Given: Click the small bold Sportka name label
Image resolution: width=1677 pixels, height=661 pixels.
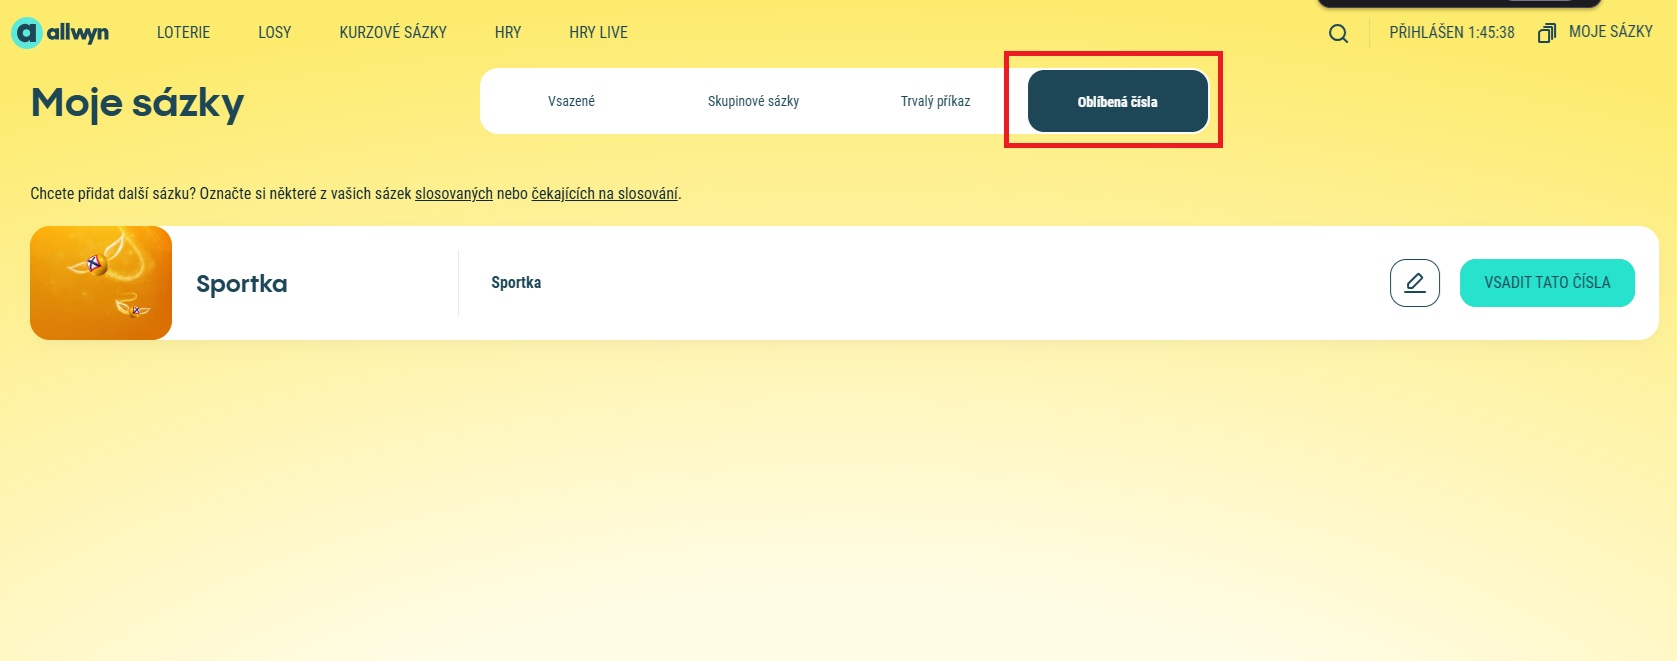Looking at the screenshot, I should [x=516, y=283].
